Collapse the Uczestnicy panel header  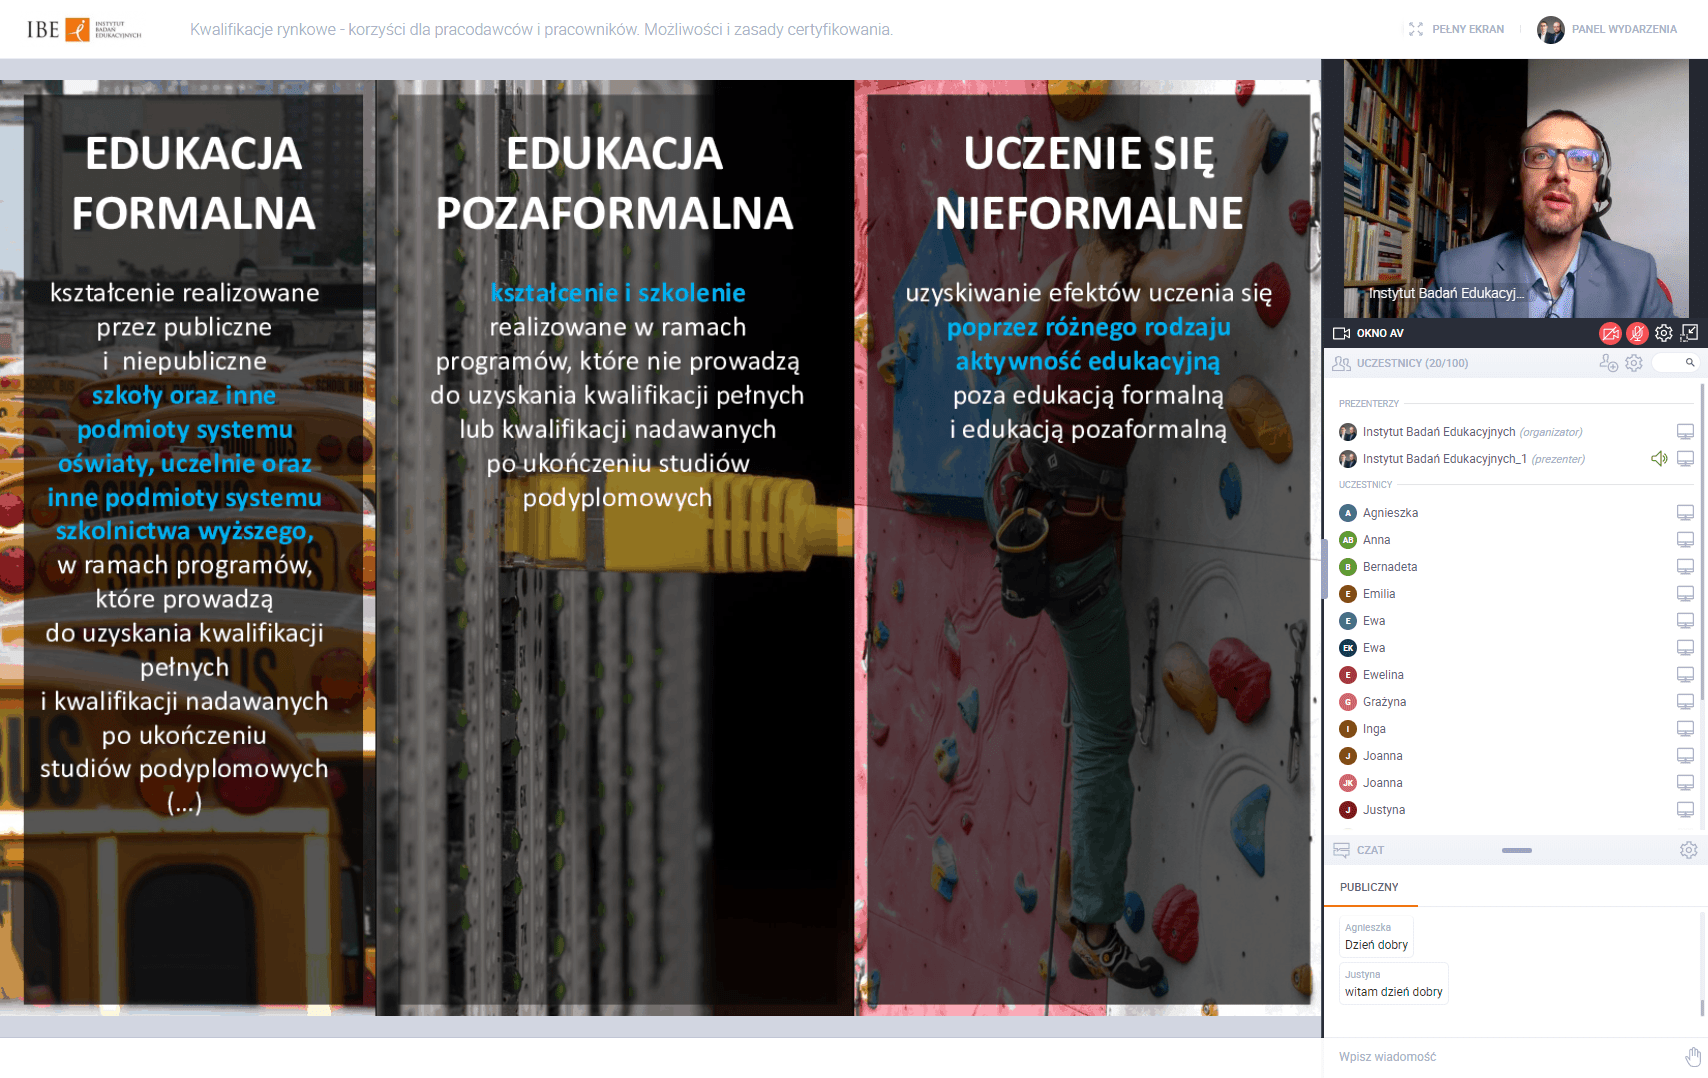[1412, 363]
